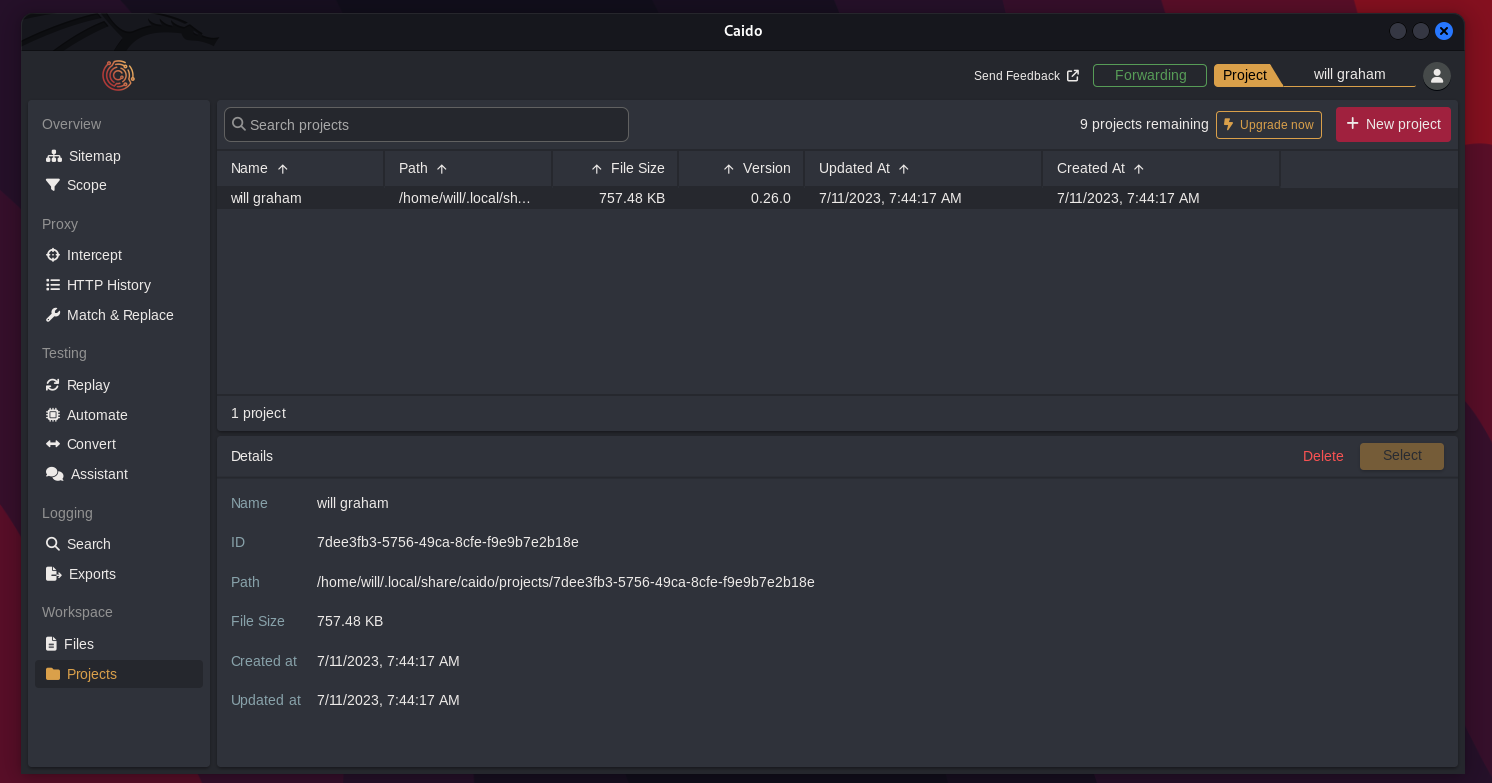Click the Project label tab in header
Image resolution: width=1492 pixels, height=783 pixels.
point(1245,75)
